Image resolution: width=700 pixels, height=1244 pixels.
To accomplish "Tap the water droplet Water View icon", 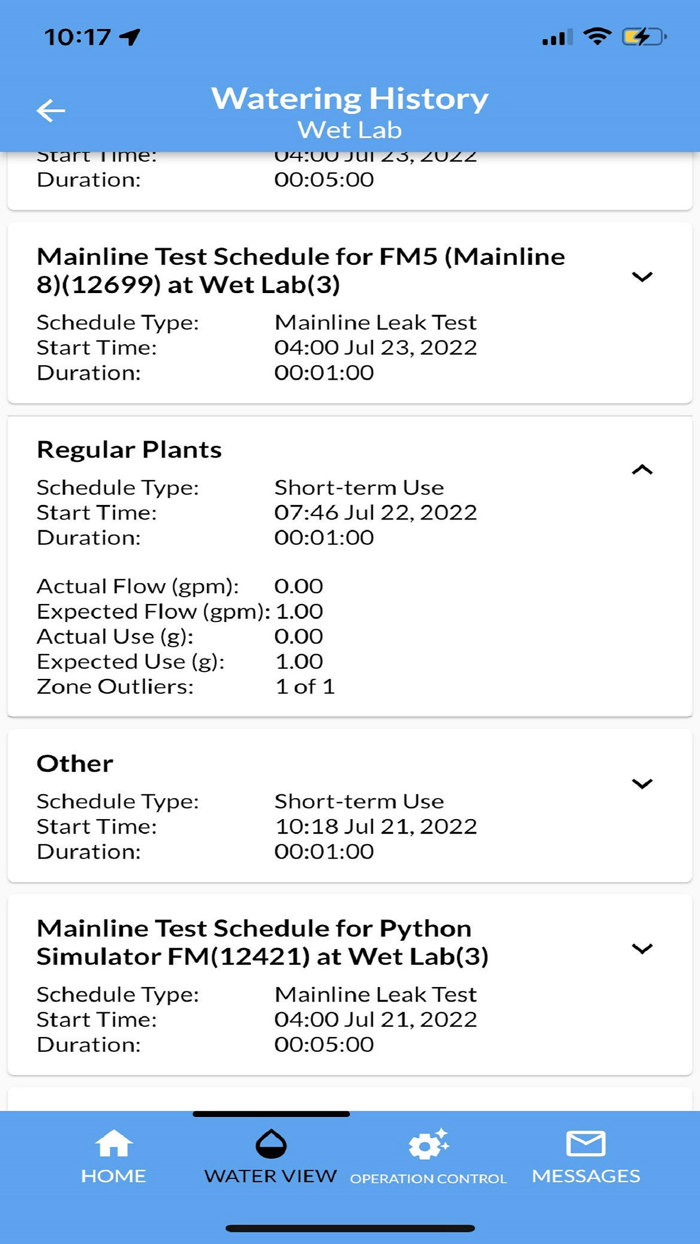I will click(270, 1142).
